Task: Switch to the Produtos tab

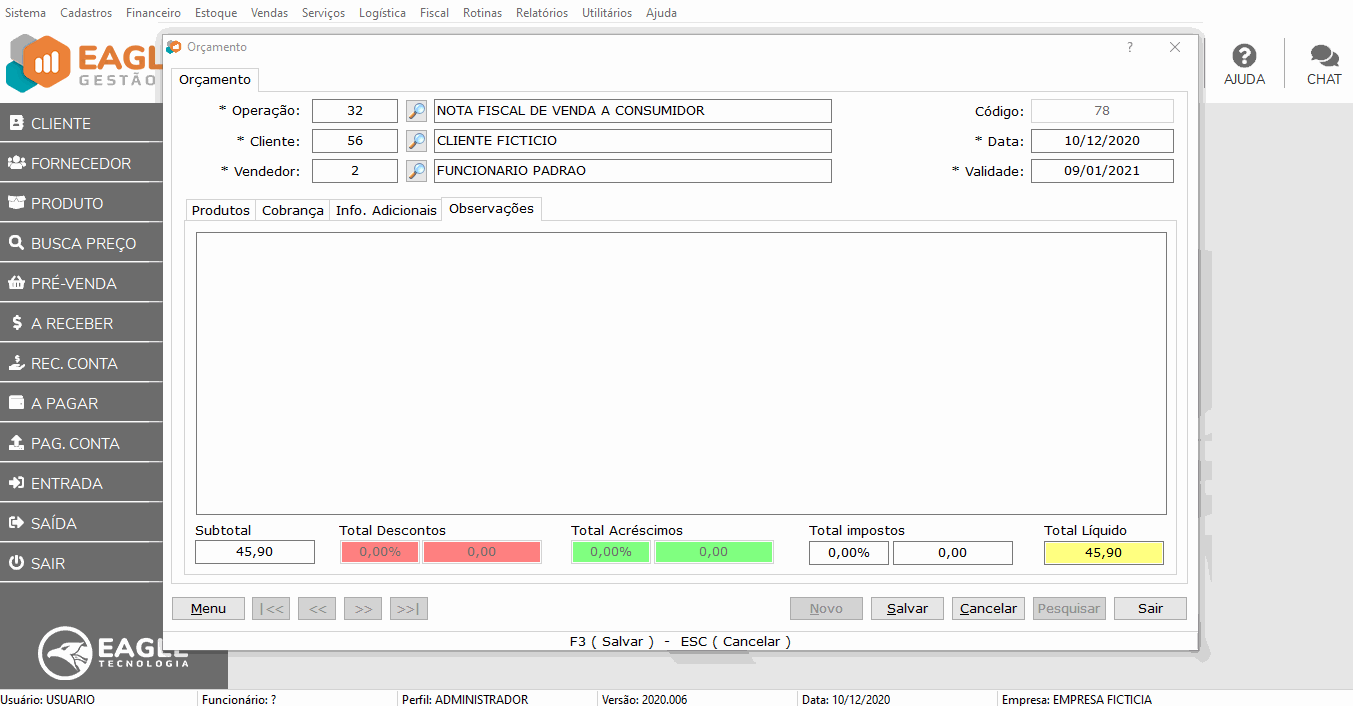Action: coord(220,211)
